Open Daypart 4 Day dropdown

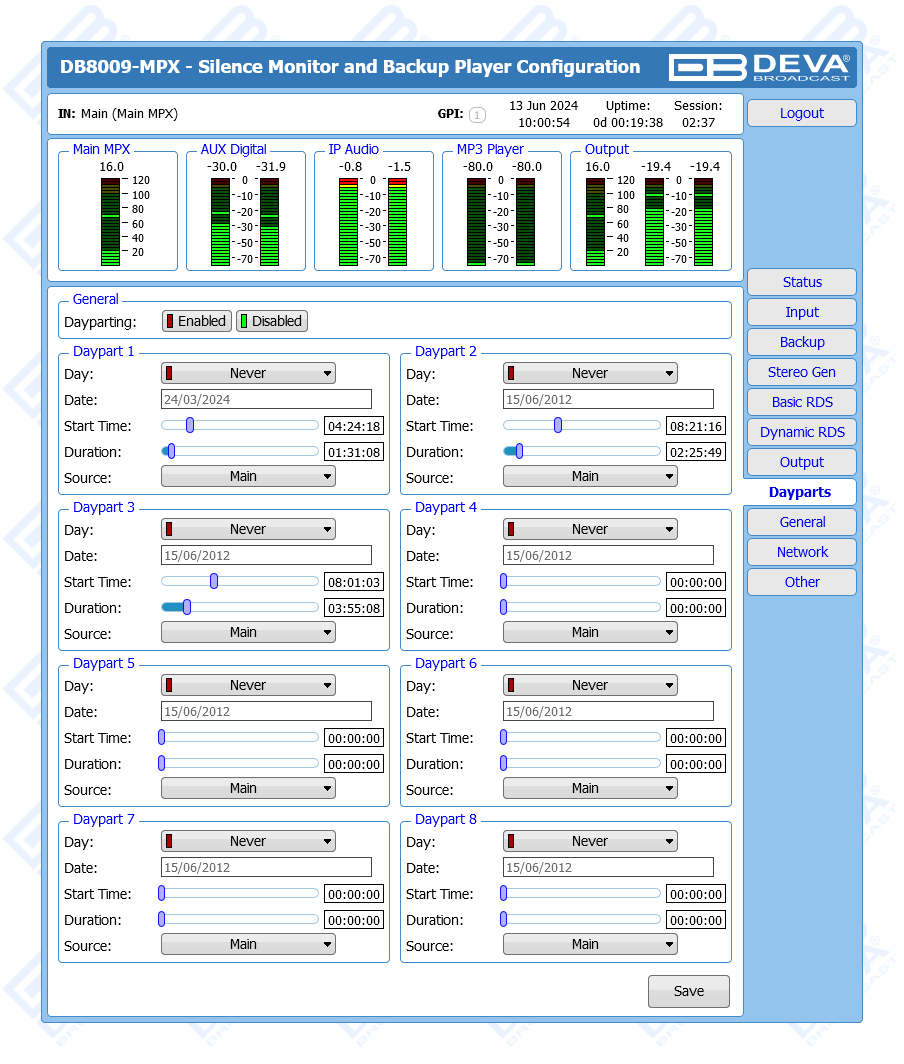589,529
